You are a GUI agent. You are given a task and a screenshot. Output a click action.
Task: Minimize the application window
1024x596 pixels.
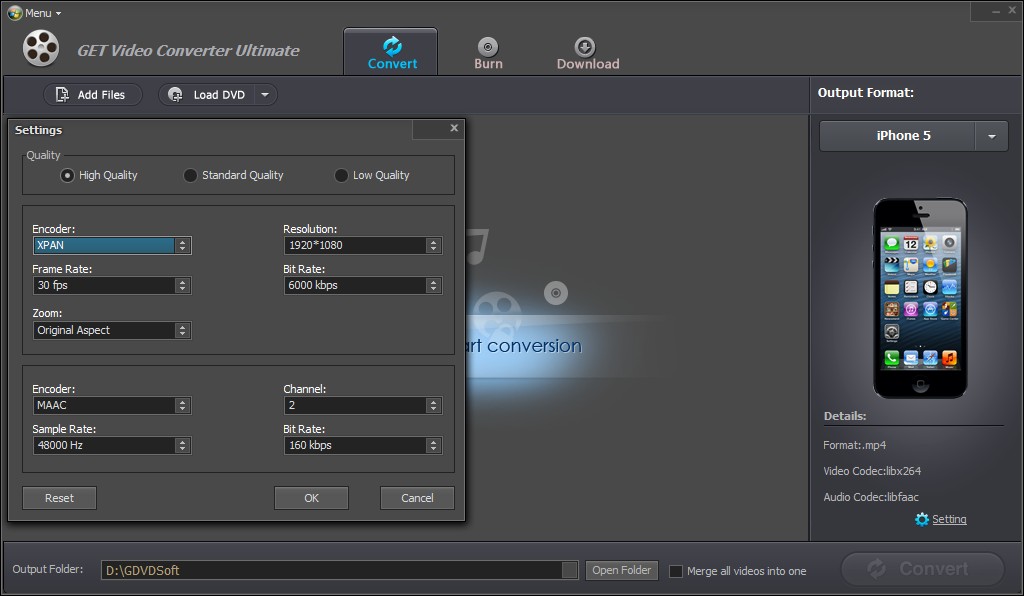995,11
